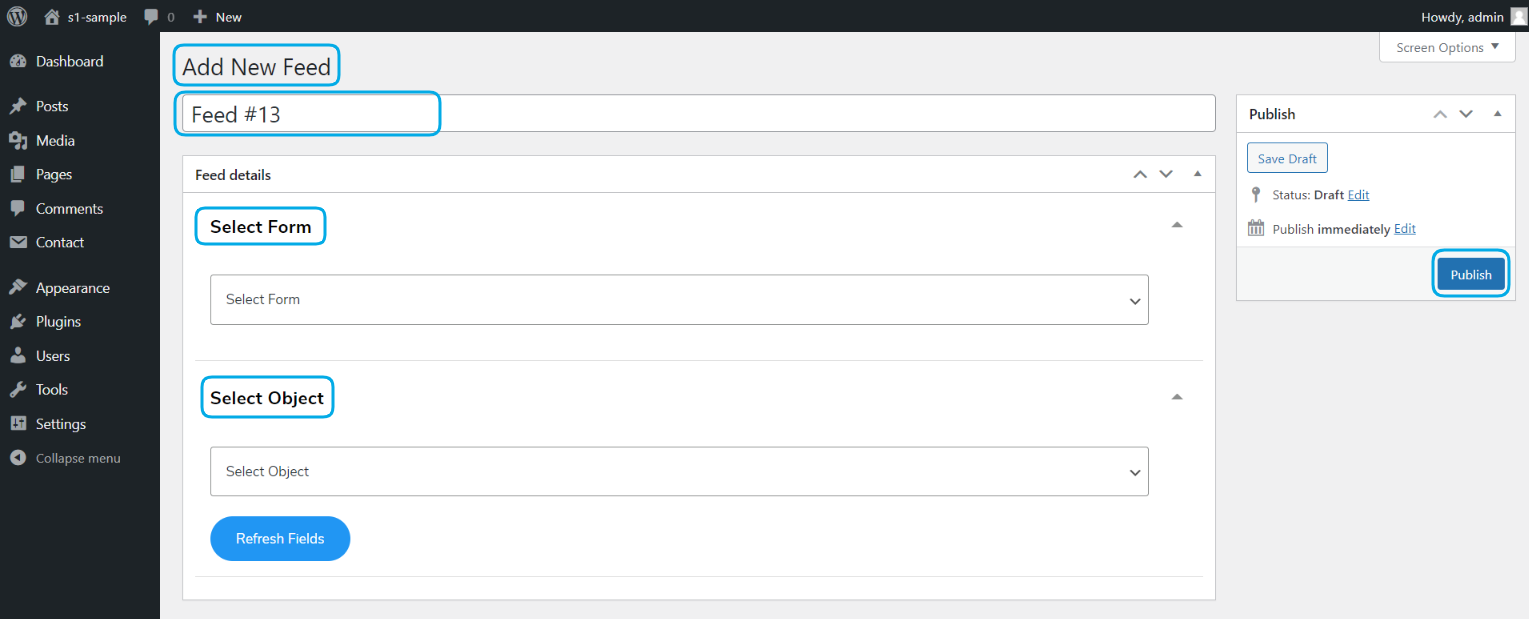Open the s1-sample site home icon
The height and width of the screenshot is (619, 1529).
52,17
